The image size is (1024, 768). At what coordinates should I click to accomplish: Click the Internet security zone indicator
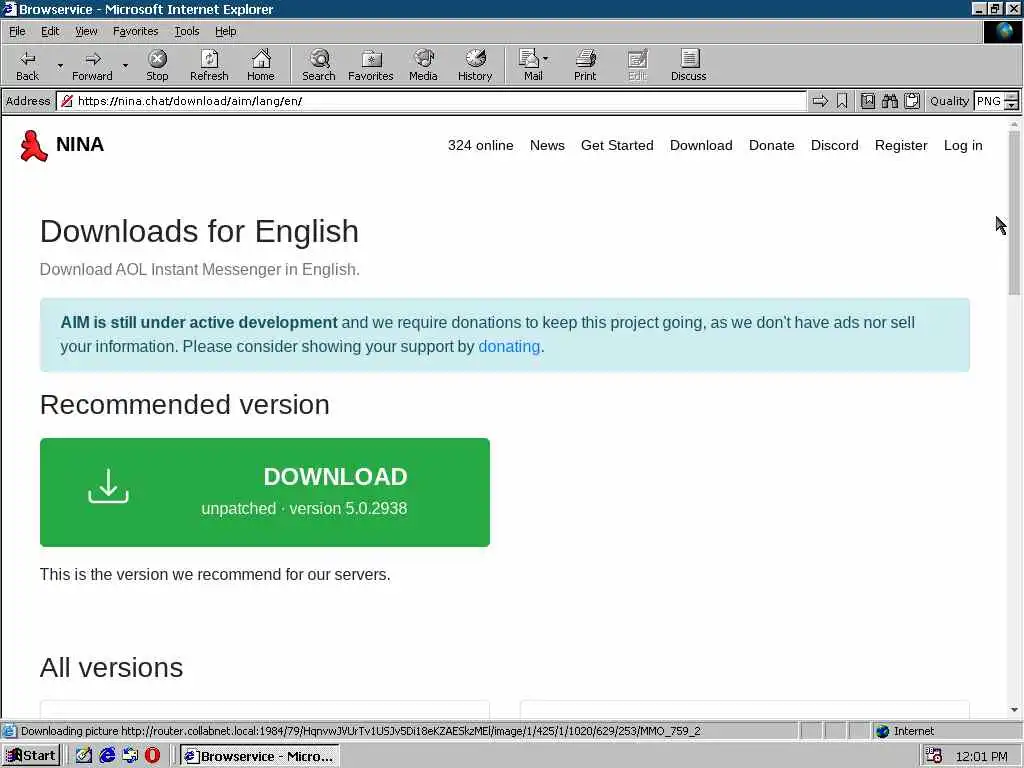coord(904,731)
